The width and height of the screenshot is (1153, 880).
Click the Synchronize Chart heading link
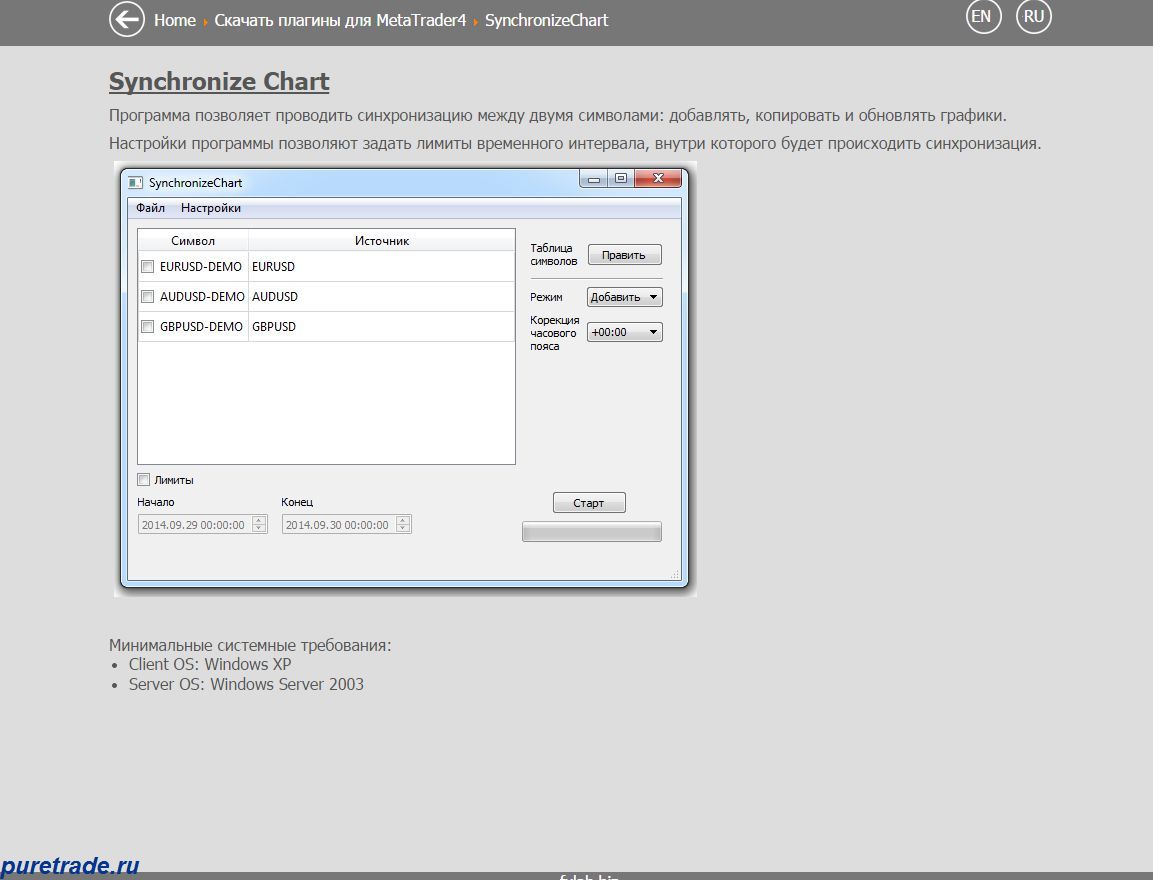tap(219, 81)
